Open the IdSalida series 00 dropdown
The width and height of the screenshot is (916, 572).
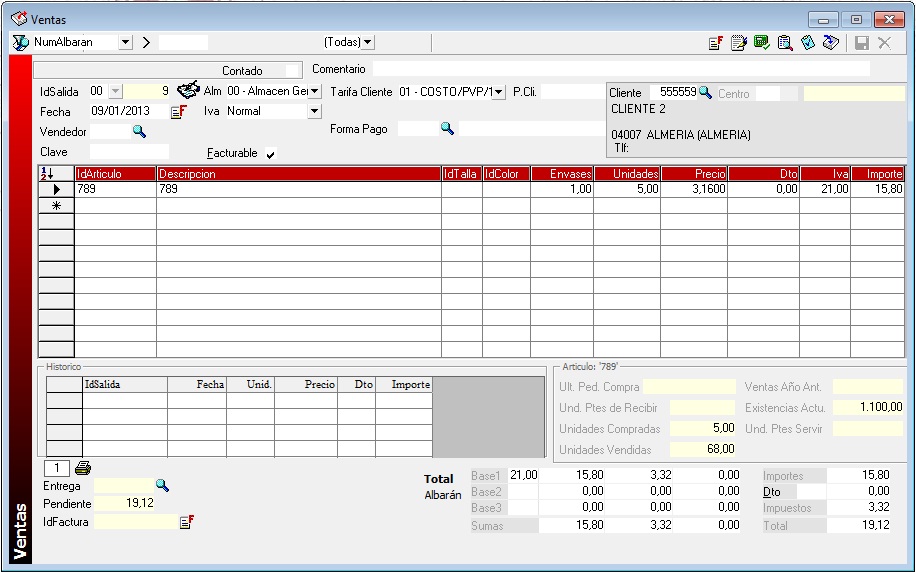115,91
